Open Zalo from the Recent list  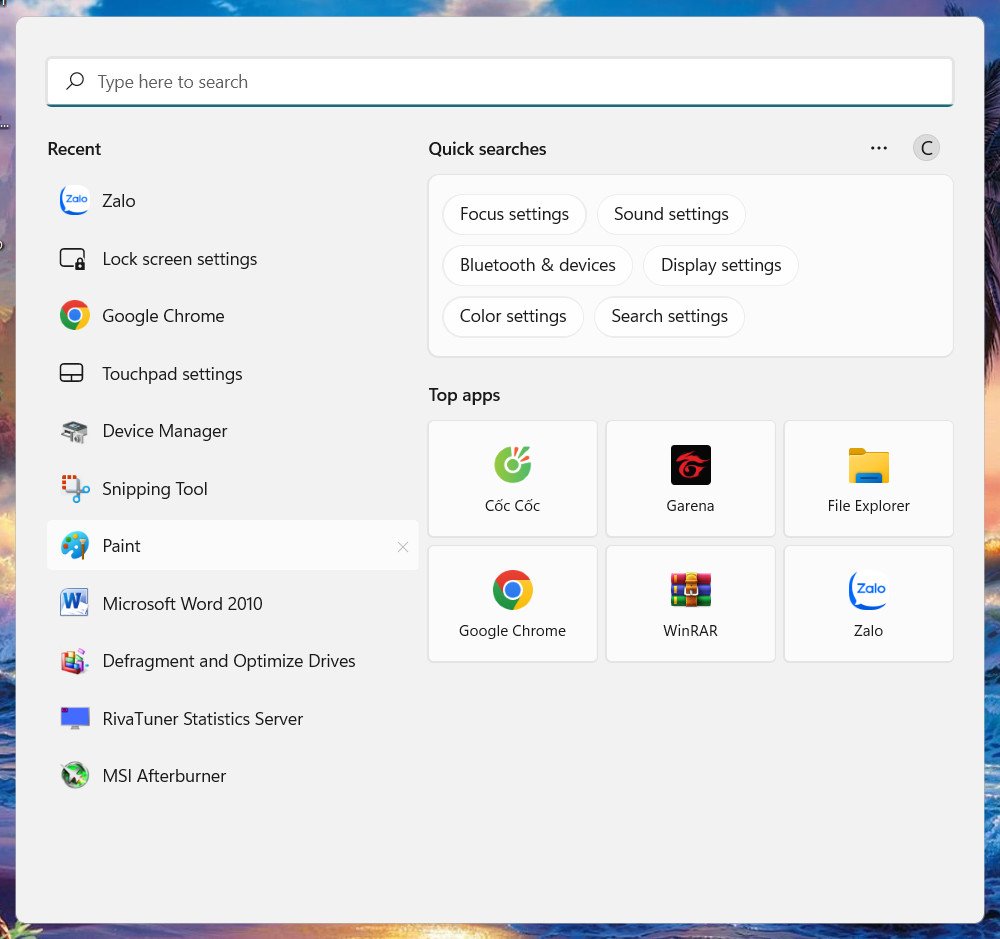[118, 201]
